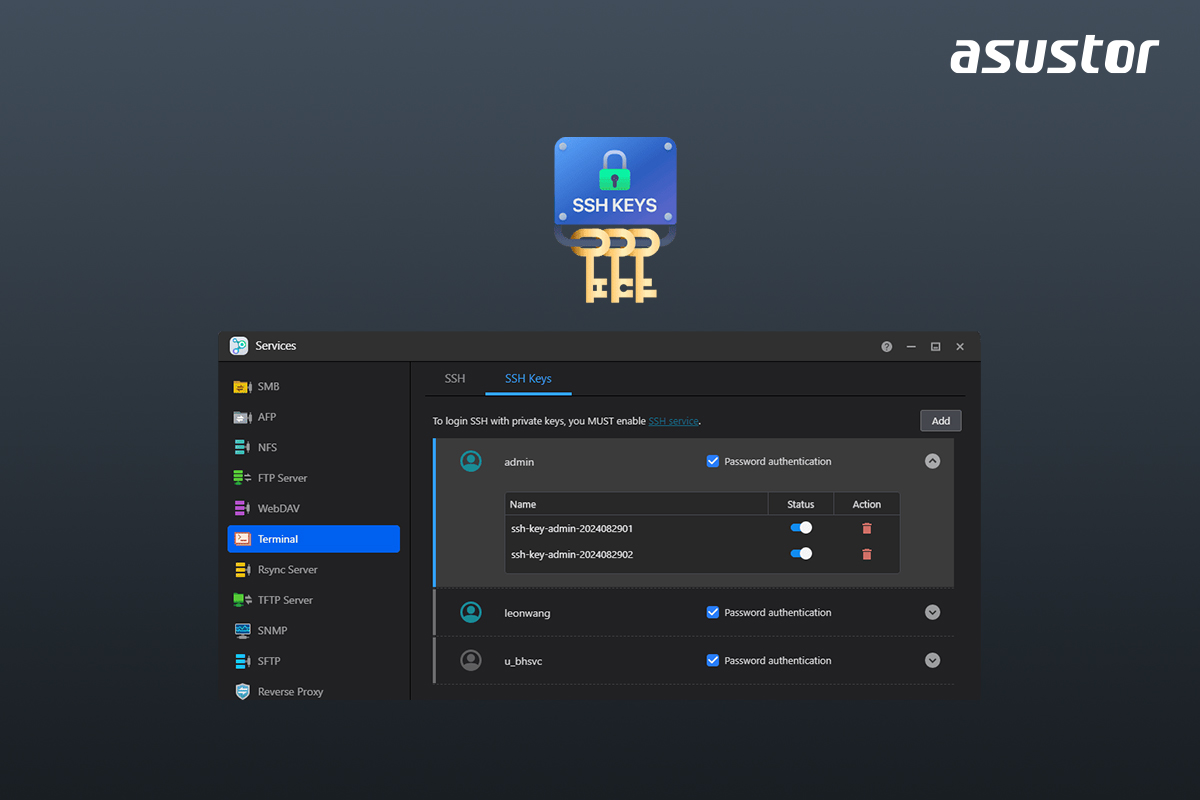Uncheck Password authentication for admin
Image resolution: width=1200 pixels, height=800 pixels.
[x=713, y=462]
